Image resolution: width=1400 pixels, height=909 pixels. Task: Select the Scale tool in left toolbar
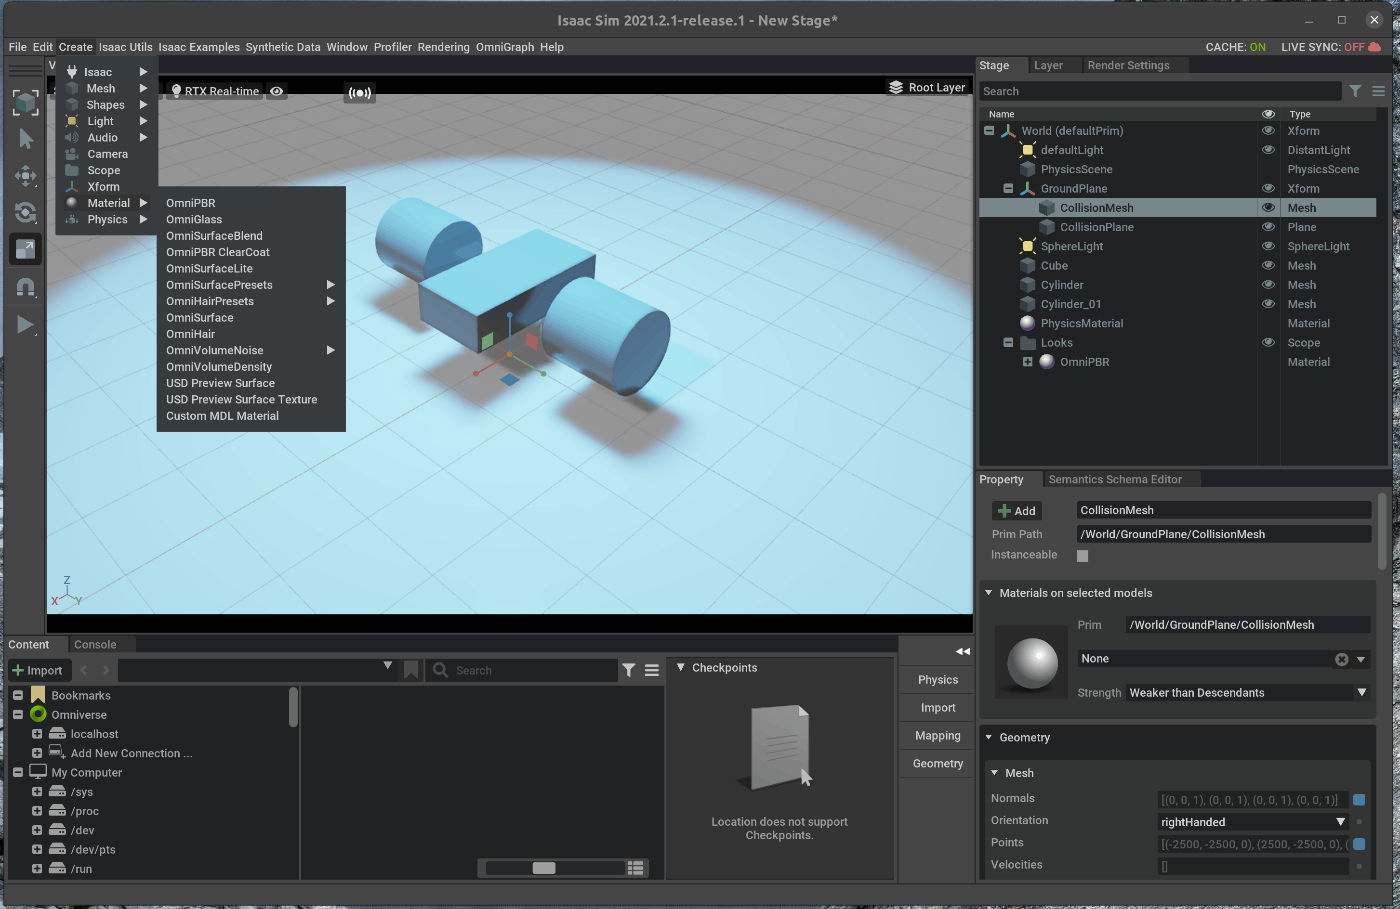(x=26, y=249)
